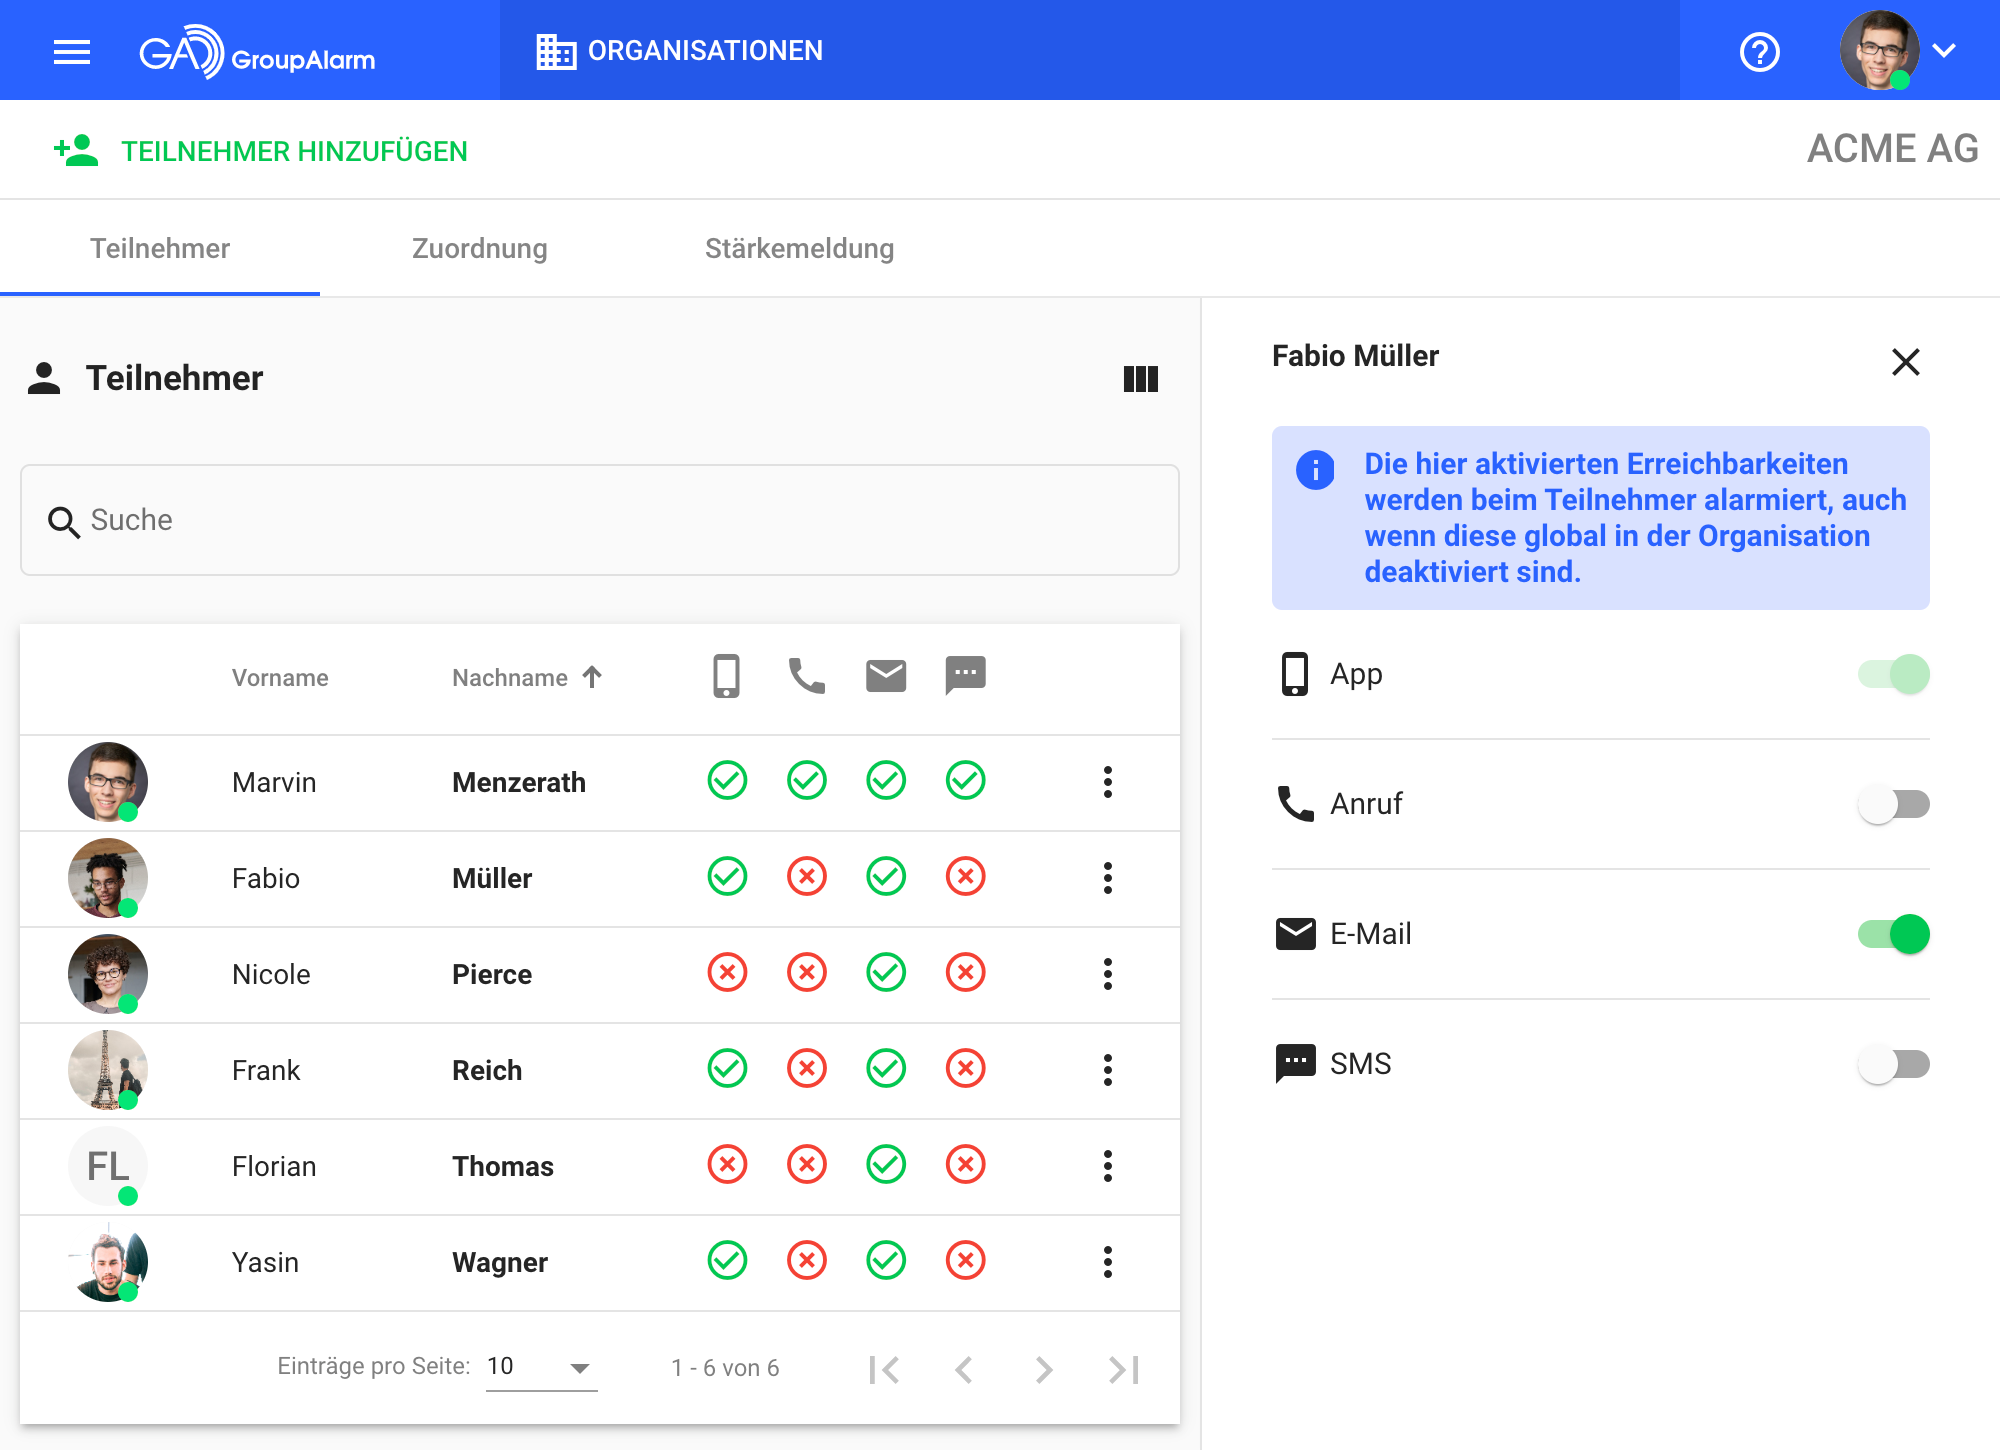Click the help question mark icon
Image resolution: width=2000 pixels, height=1450 pixels.
1759,52
